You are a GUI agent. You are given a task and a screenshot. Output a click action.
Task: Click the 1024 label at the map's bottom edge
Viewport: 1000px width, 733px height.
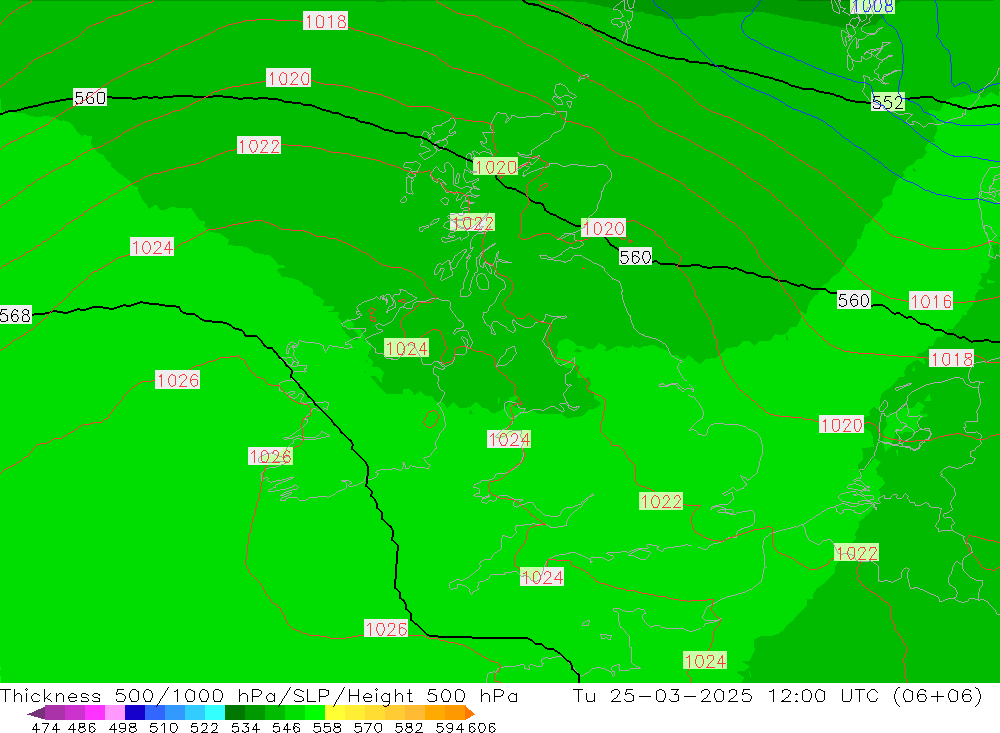pyautogui.click(x=705, y=661)
